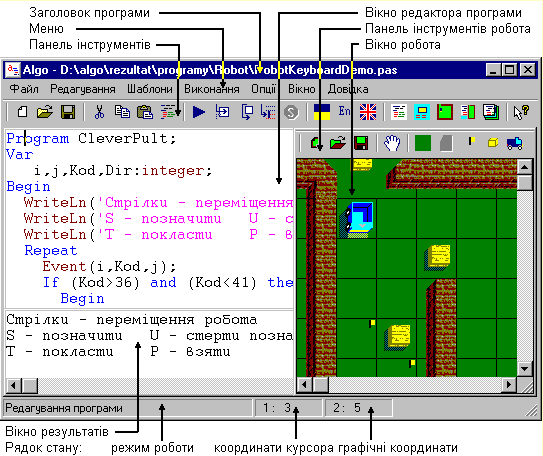Click the 'If (Kod>36) and (Kod<41)' line
The height and width of the screenshot is (456, 543).
click(x=150, y=283)
